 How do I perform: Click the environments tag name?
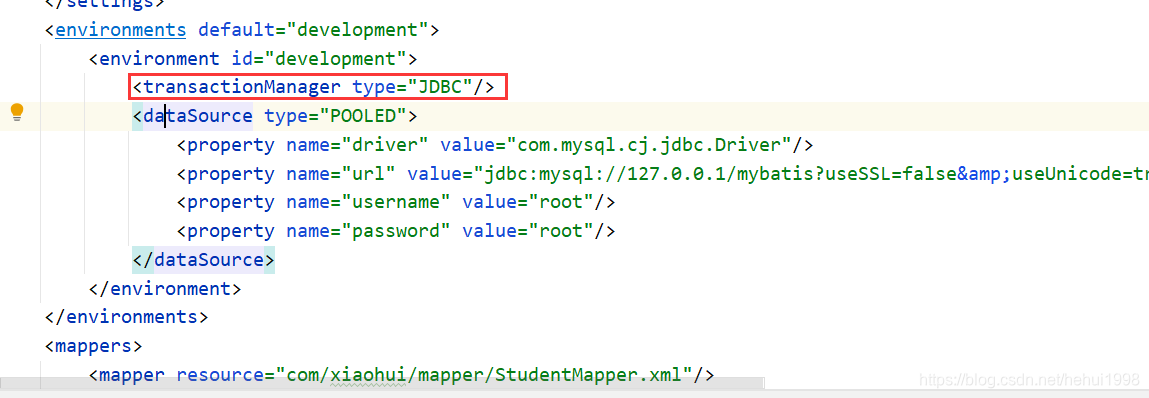coord(121,30)
